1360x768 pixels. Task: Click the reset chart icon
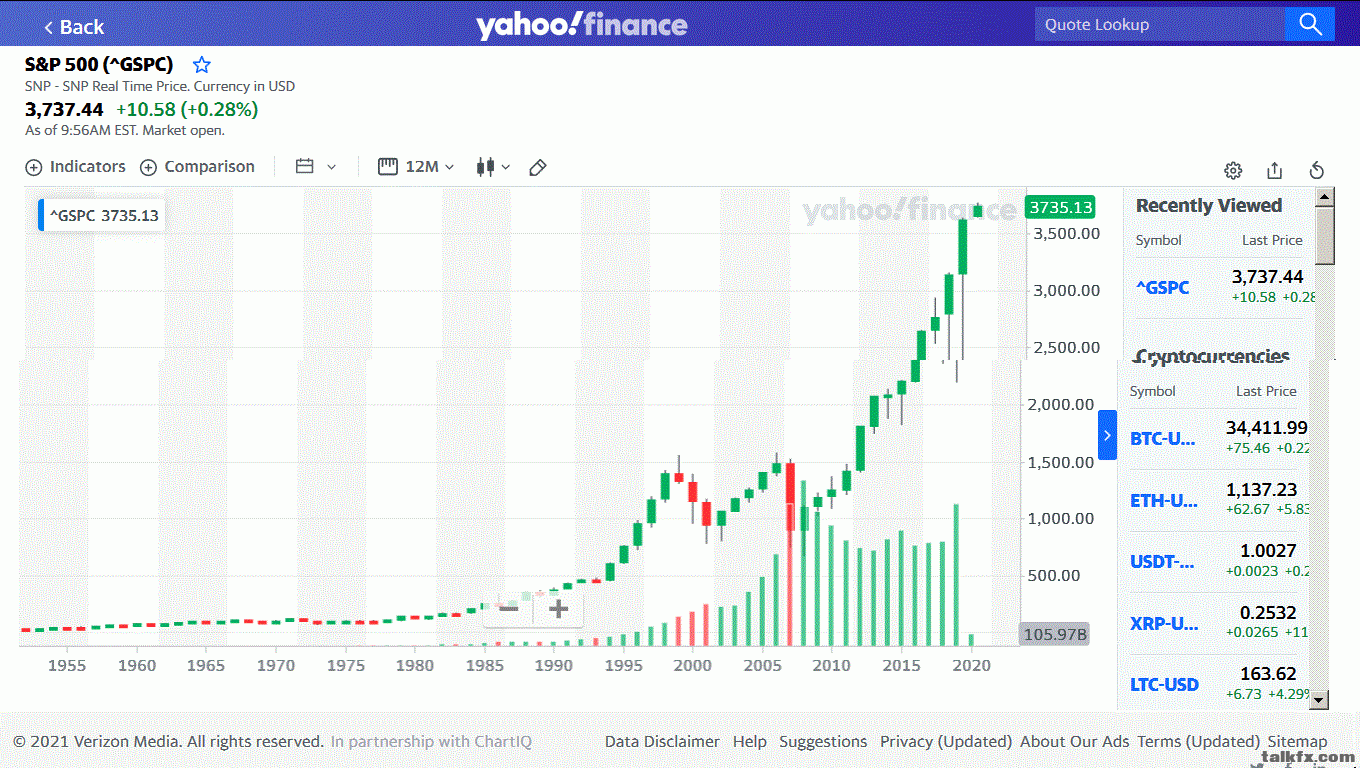coord(1317,170)
